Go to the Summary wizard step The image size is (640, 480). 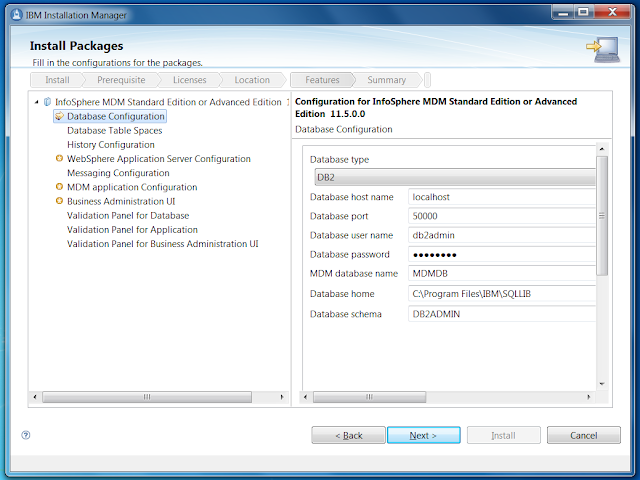[x=386, y=80]
